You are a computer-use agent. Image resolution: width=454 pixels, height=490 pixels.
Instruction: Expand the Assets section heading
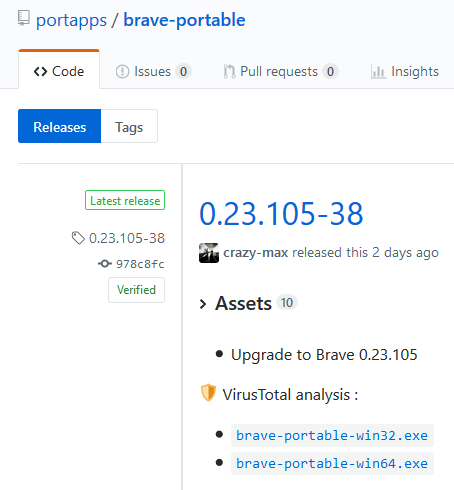244,303
